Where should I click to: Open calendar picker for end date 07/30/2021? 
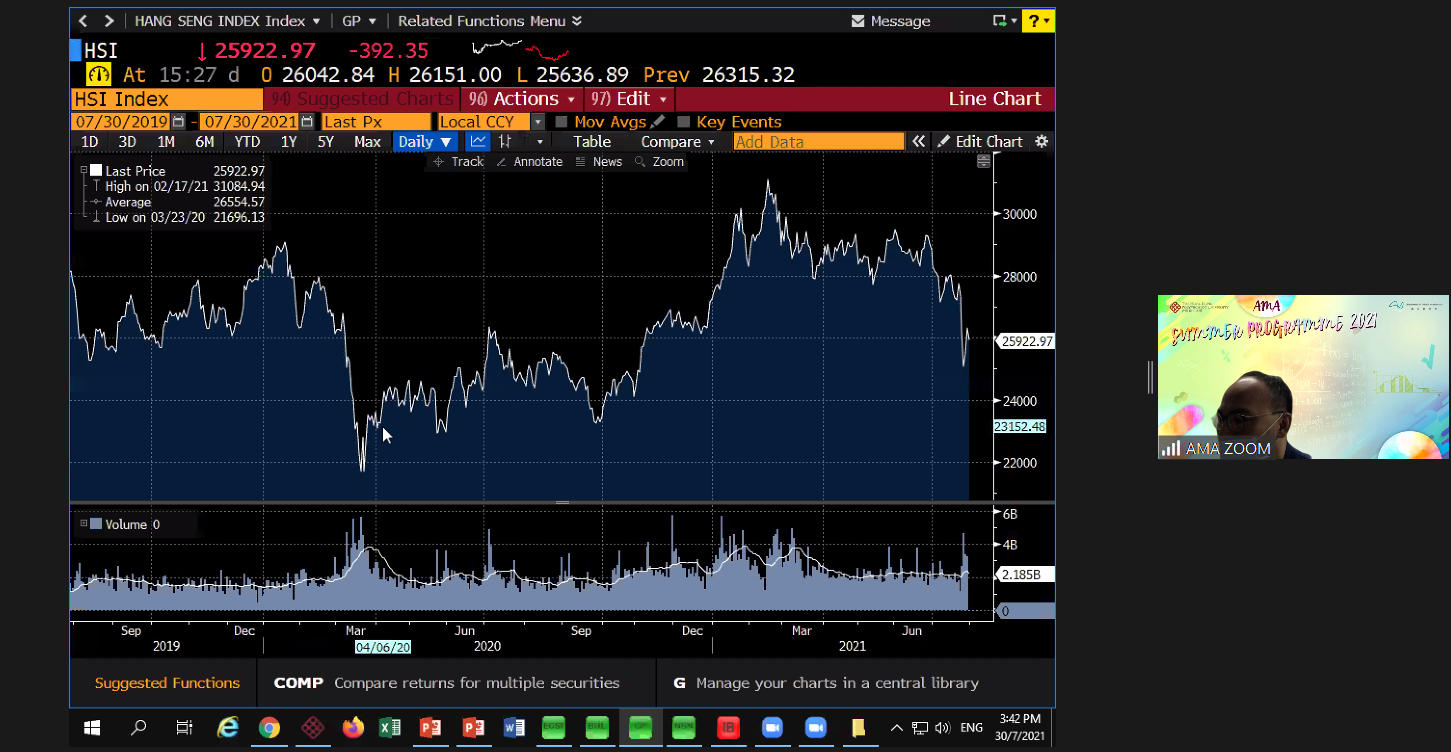pos(306,122)
